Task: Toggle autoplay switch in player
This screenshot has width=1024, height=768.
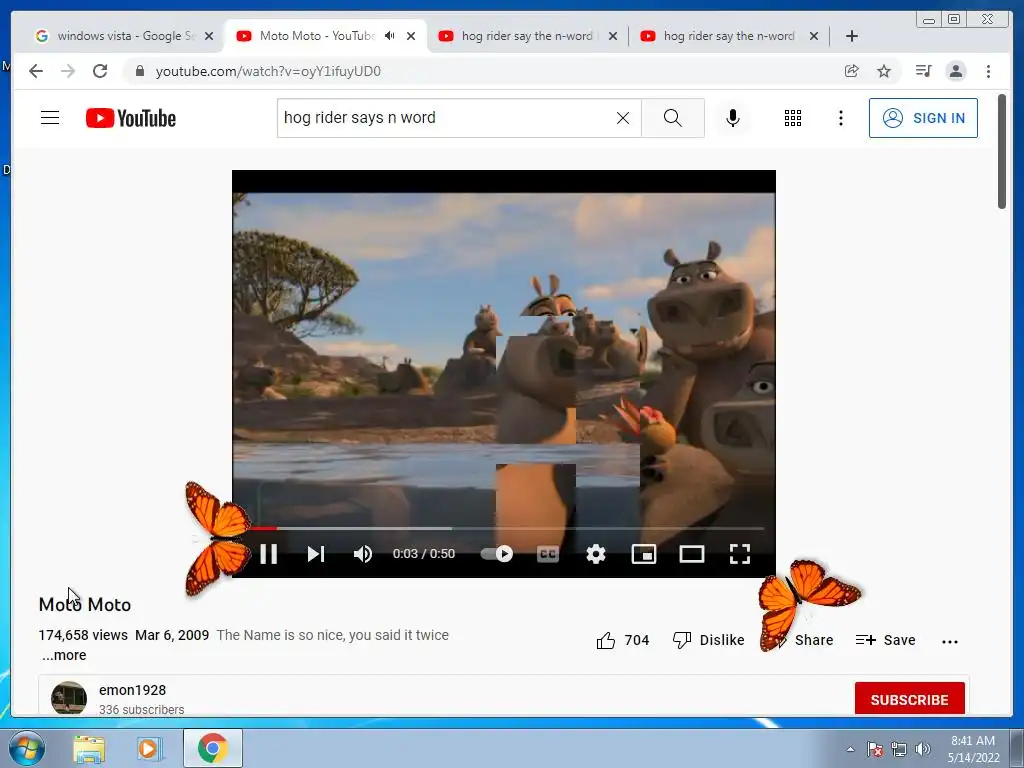Action: pos(497,554)
